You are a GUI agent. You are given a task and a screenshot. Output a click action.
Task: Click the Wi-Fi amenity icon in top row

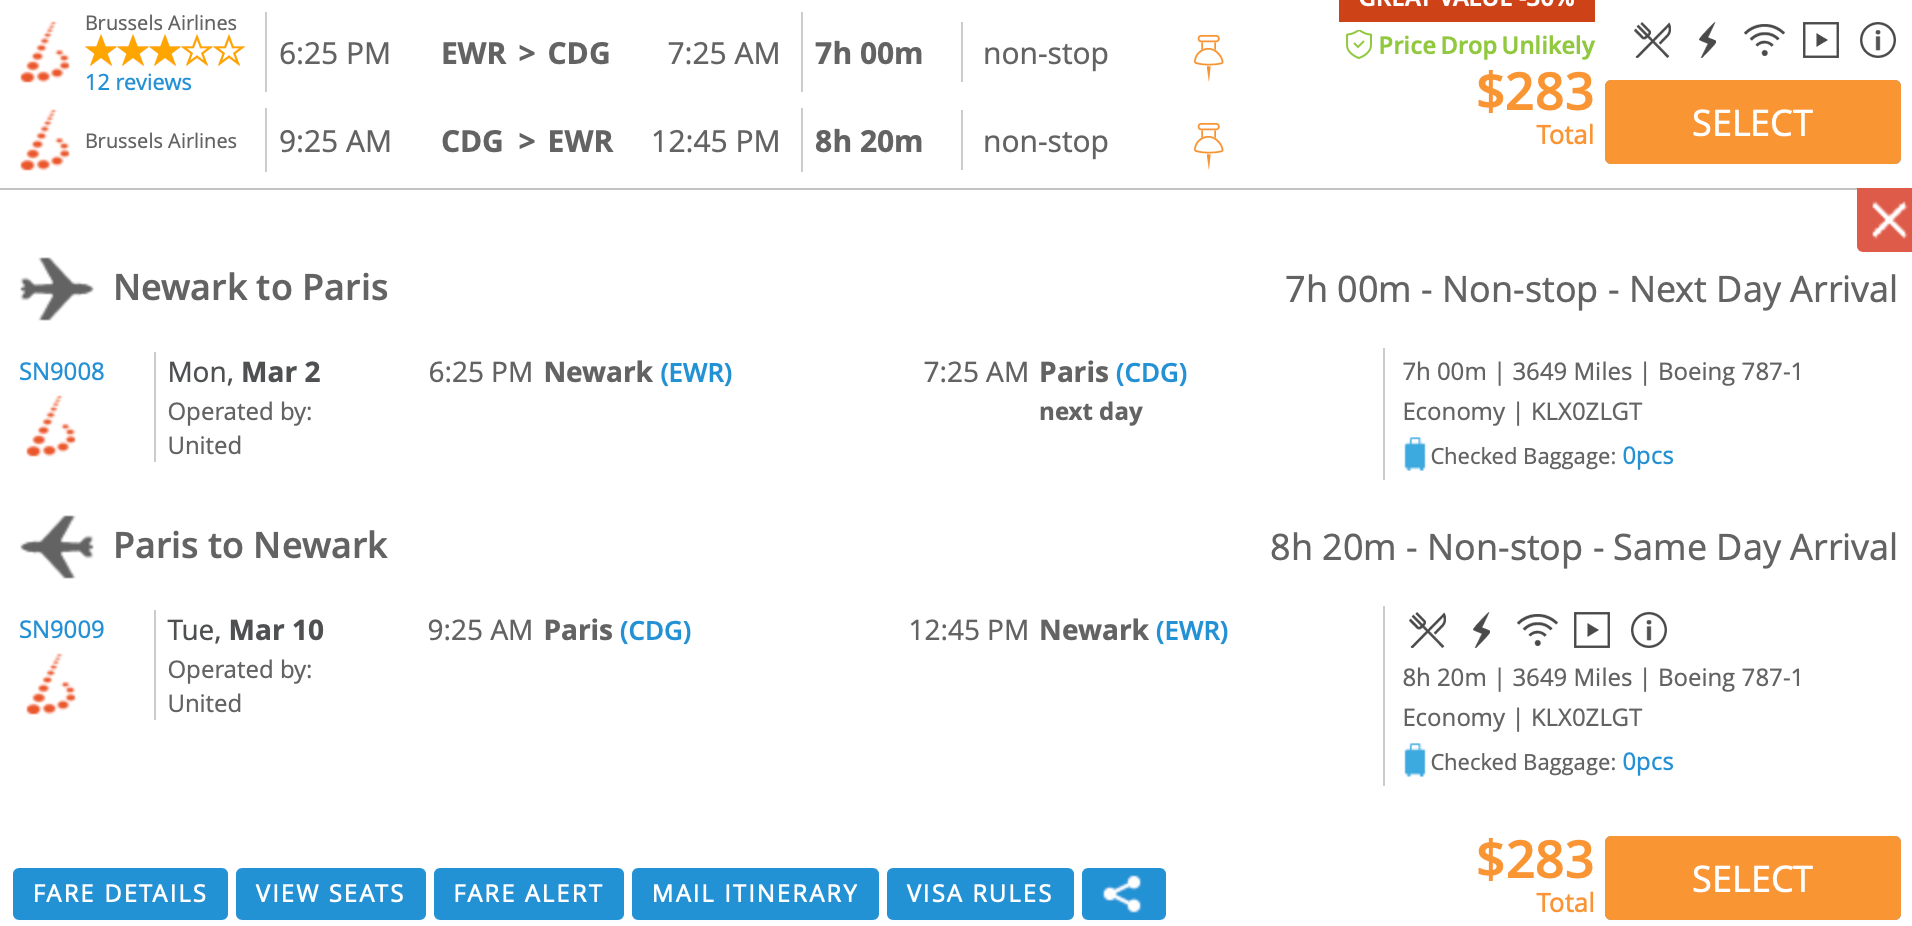point(1764,41)
